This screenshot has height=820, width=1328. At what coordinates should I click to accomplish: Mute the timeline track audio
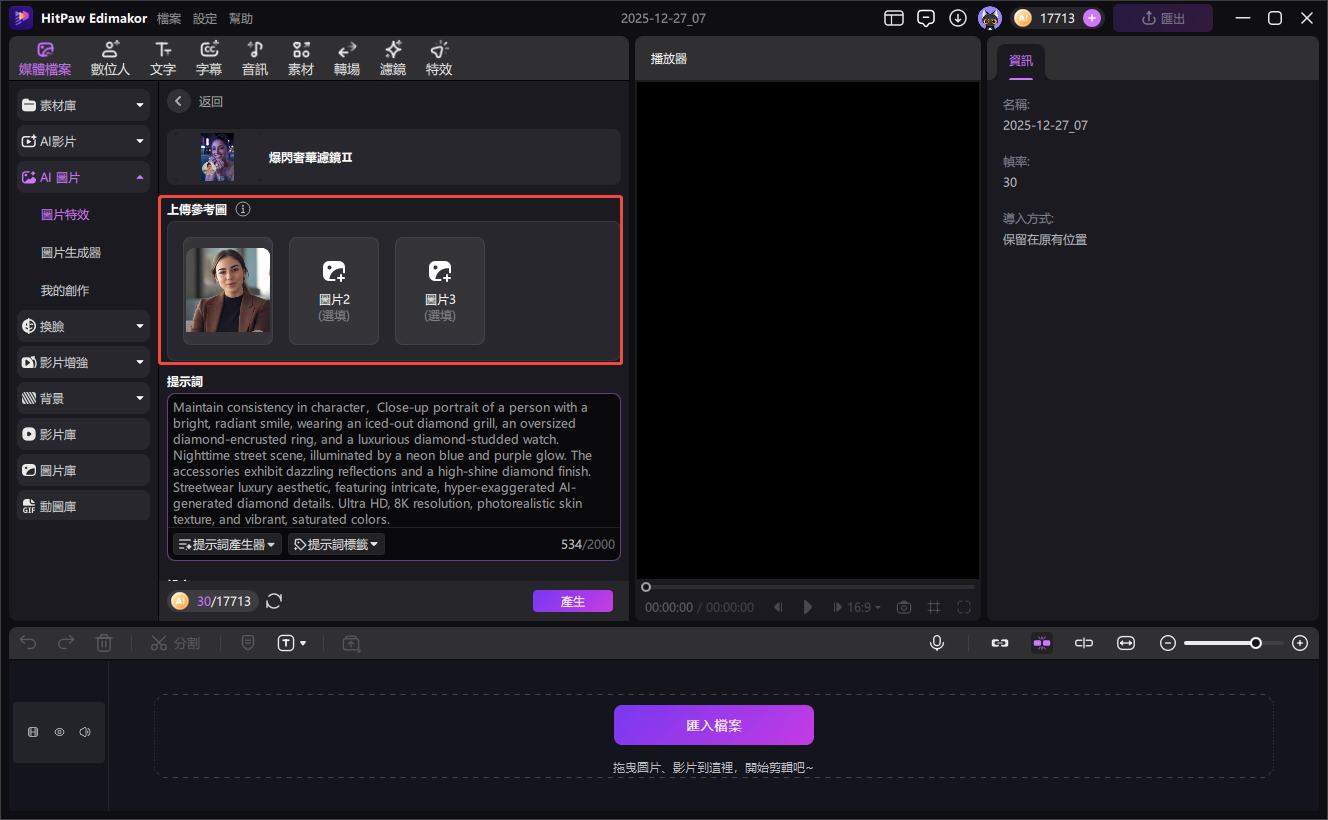pyautogui.click(x=84, y=732)
